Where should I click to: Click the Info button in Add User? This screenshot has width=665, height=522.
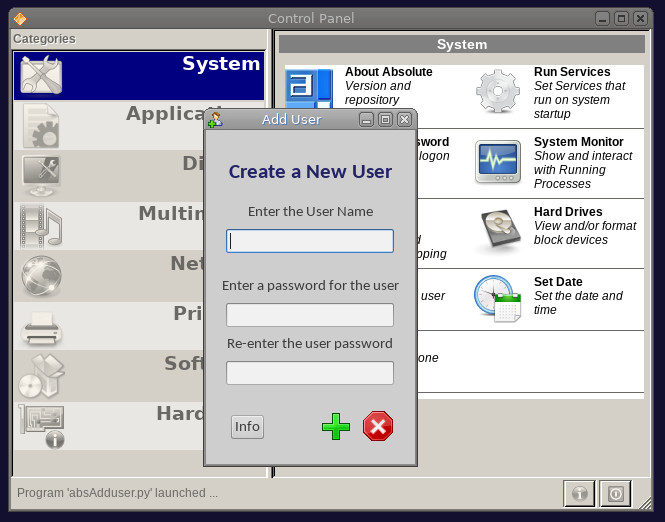pos(247,427)
